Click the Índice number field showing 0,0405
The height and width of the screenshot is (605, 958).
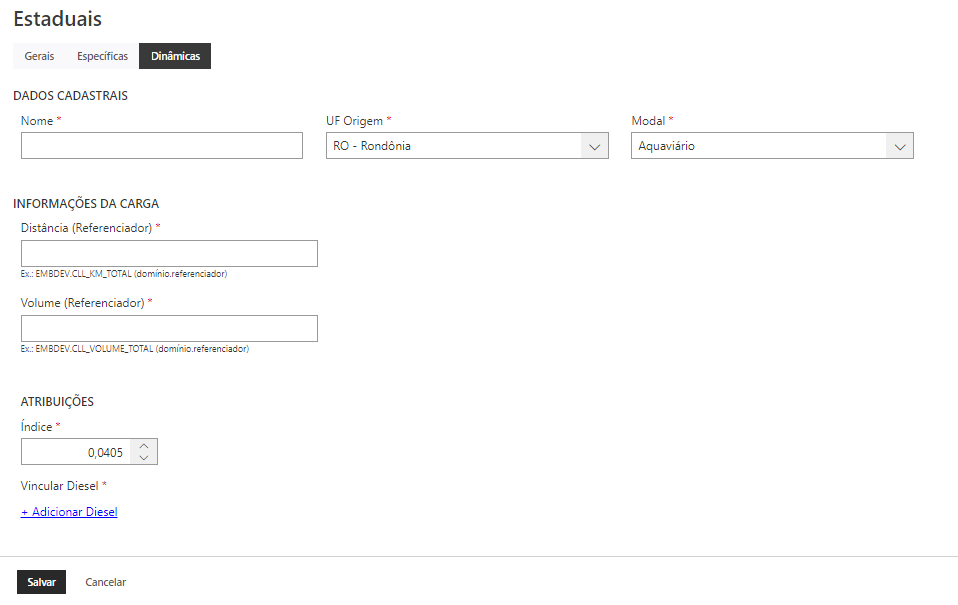coord(77,452)
